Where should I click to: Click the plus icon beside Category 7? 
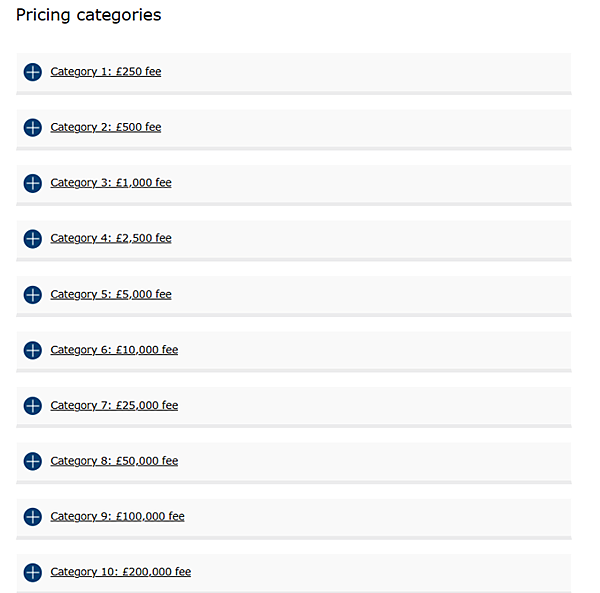(x=33, y=406)
